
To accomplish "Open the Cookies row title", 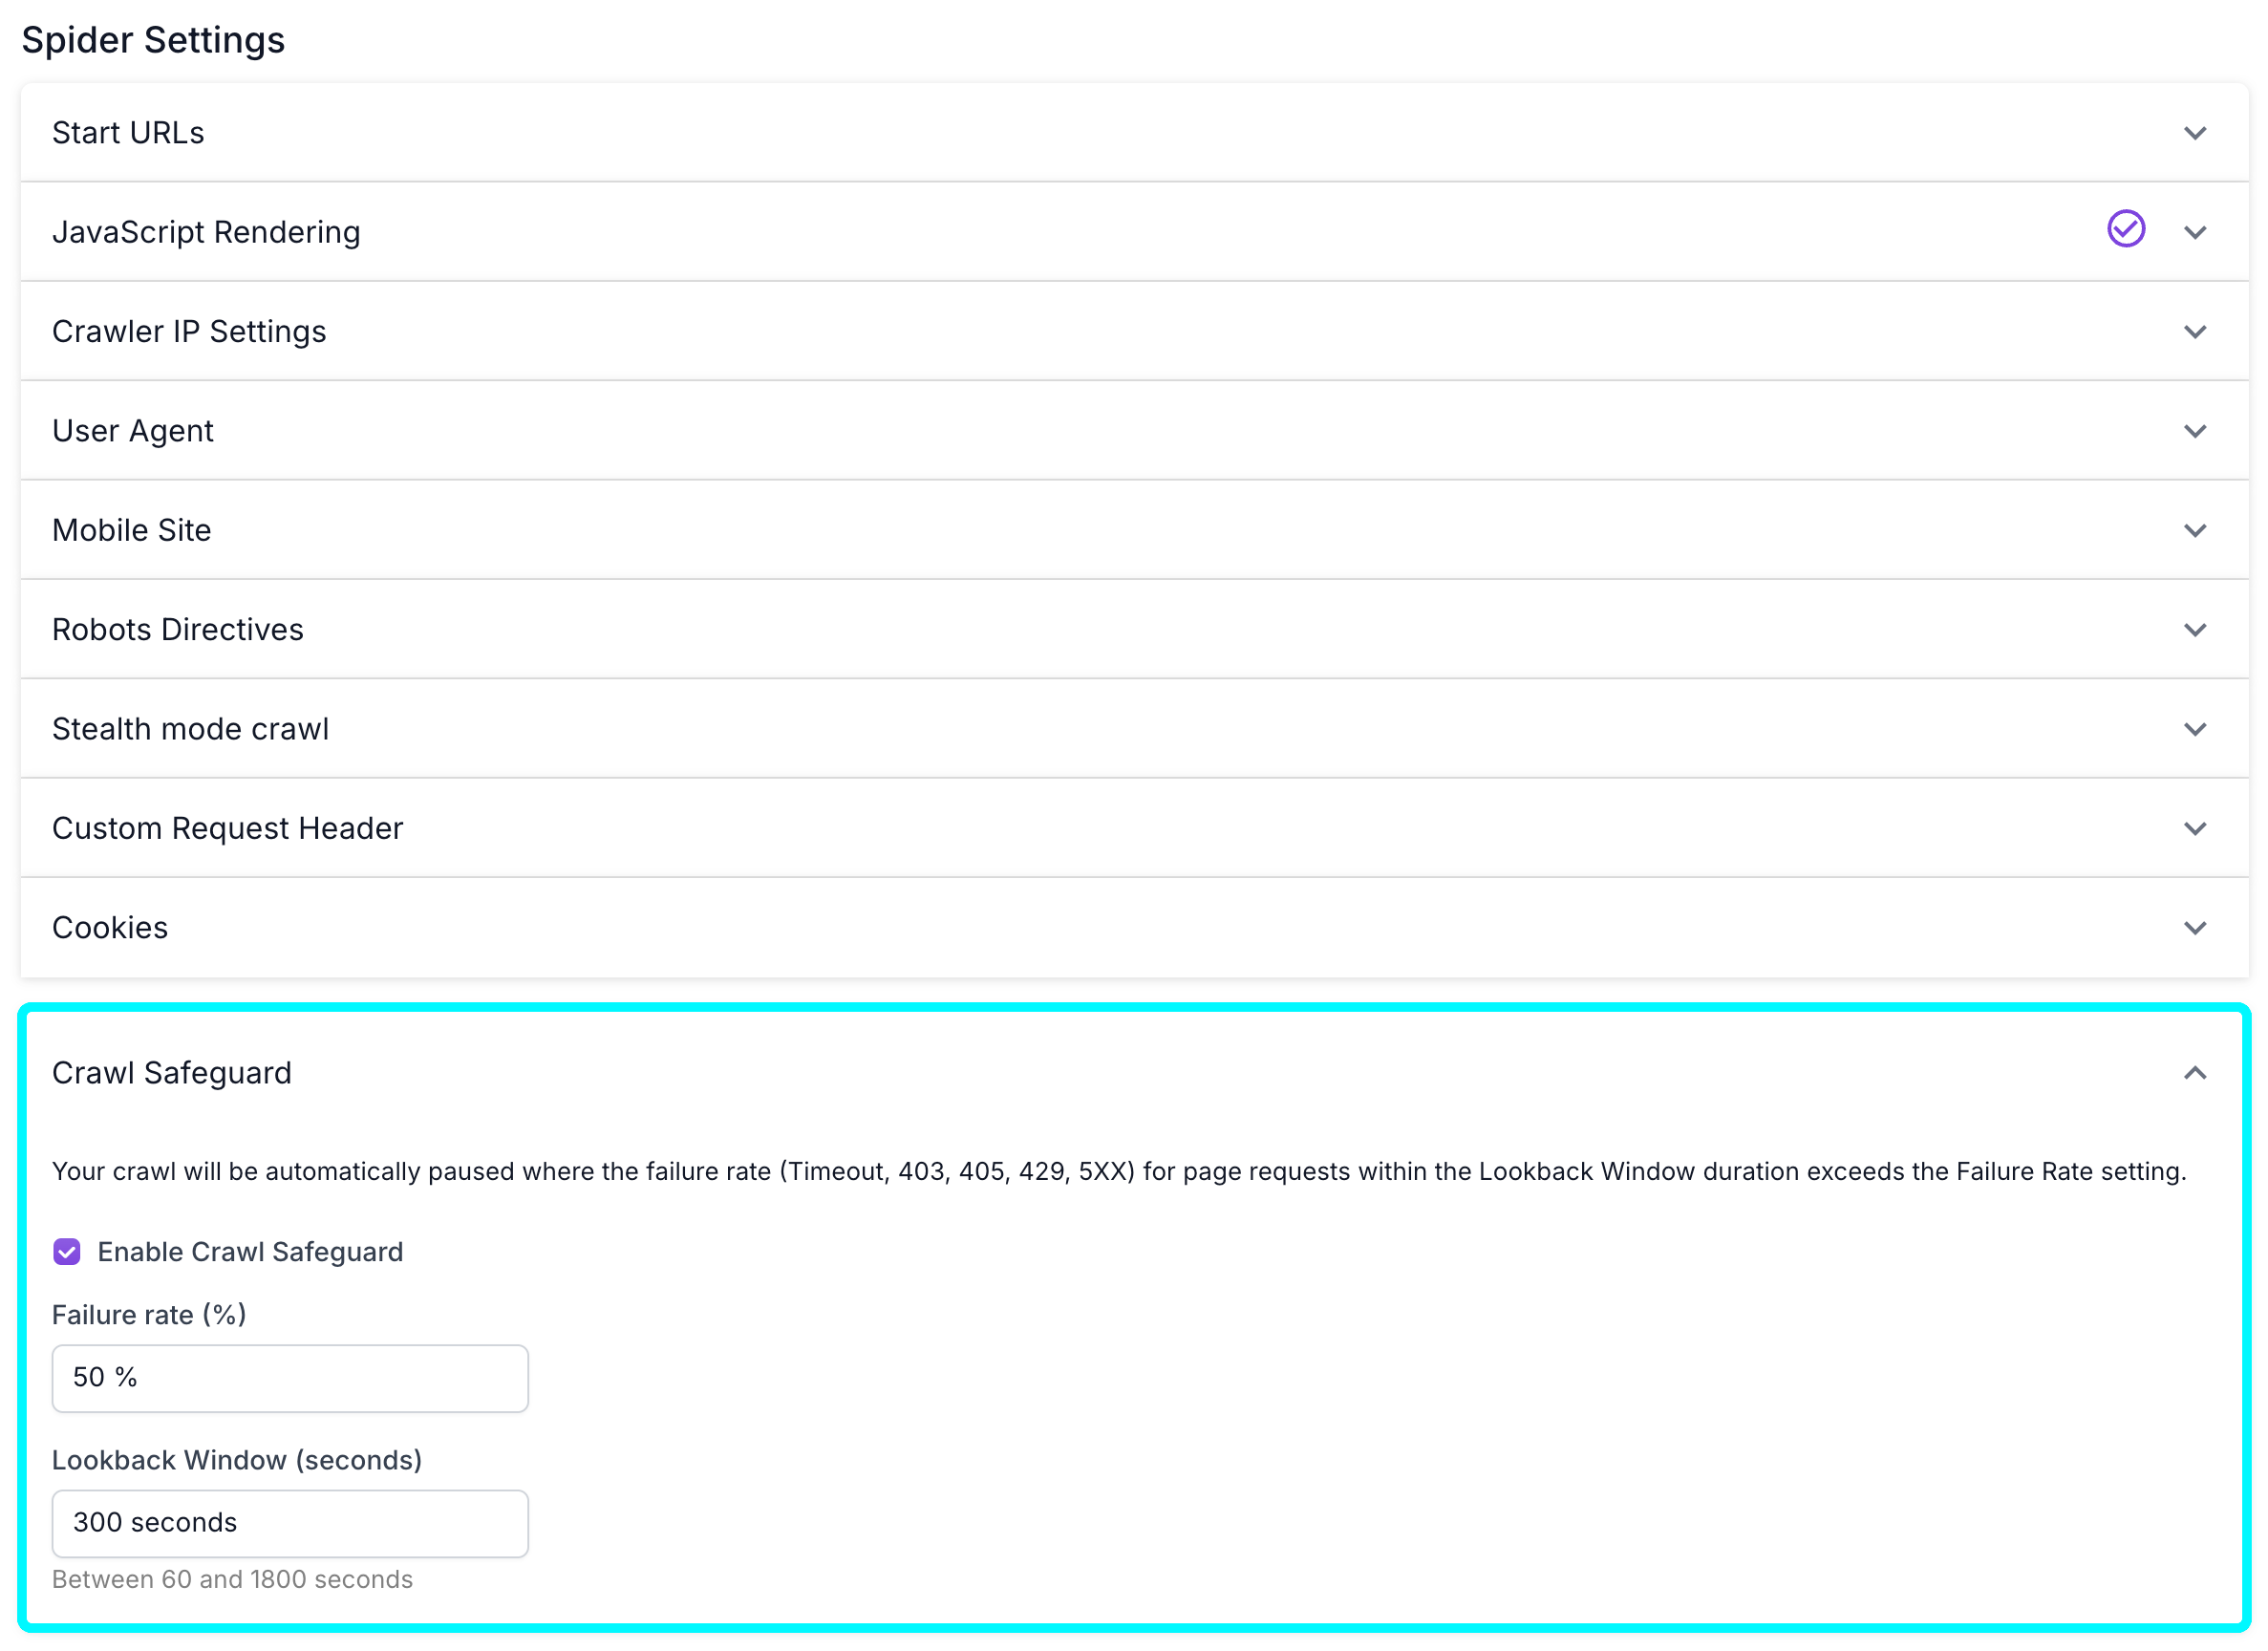I will (110, 928).
